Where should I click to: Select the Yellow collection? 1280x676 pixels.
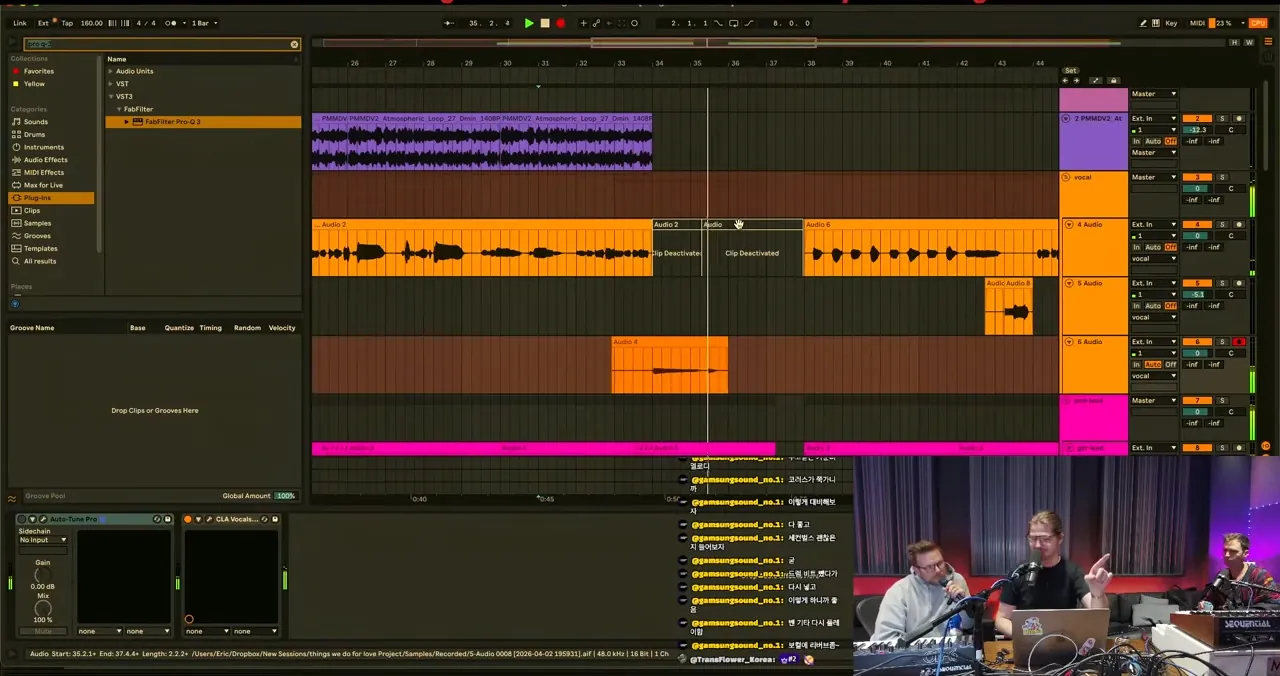pyautogui.click(x=34, y=84)
